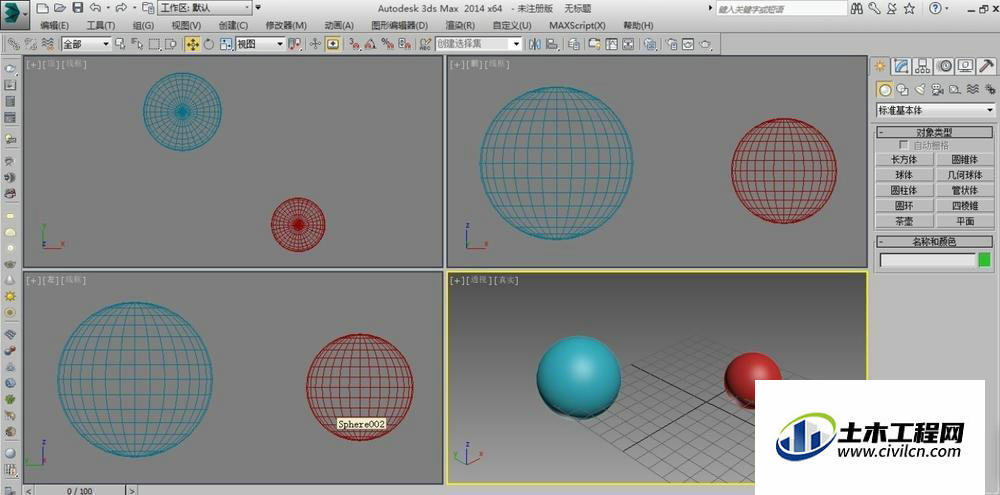The height and width of the screenshot is (495, 1000).
Task: Choose the Rectangular Selection Region icon
Action: coord(154,44)
